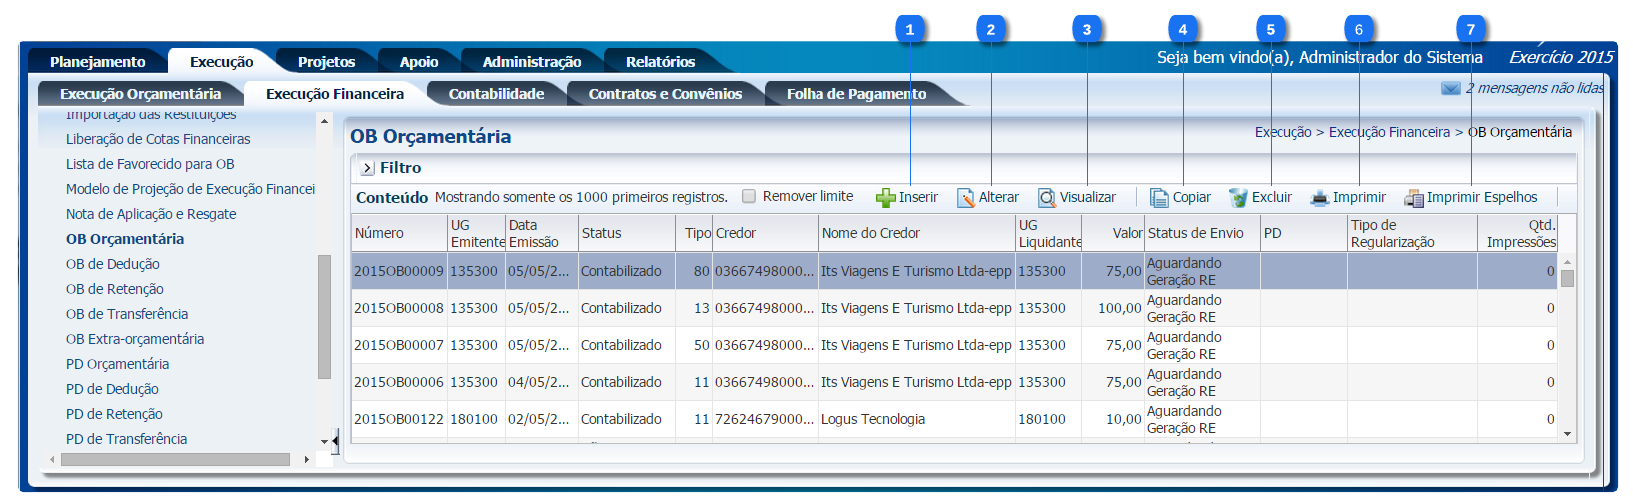Click the Imprimir printer icon
The image size is (1633, 504).
pos(1320,198)
